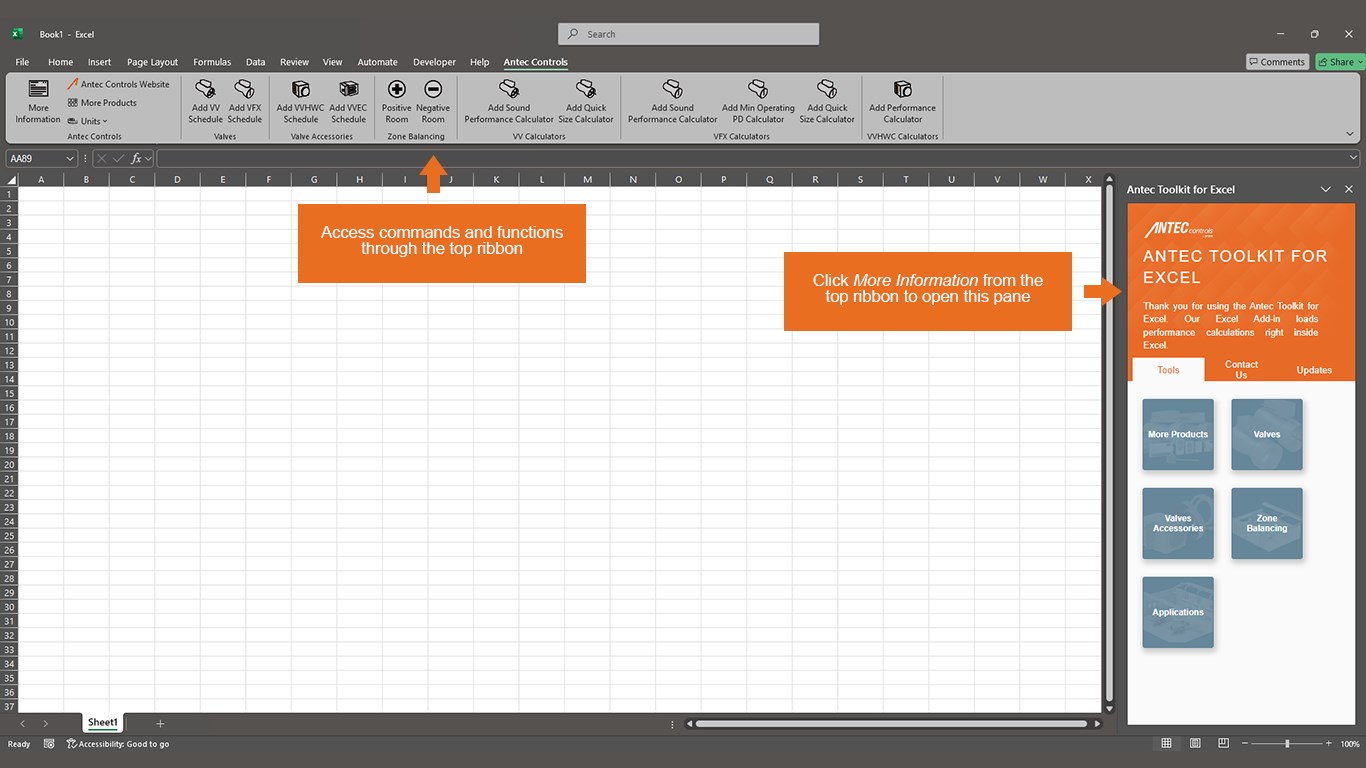The height and width of the screenshot is (768, 1366).
Task: Add VFX Quick Size Calculator
Action: click(827, 102)
